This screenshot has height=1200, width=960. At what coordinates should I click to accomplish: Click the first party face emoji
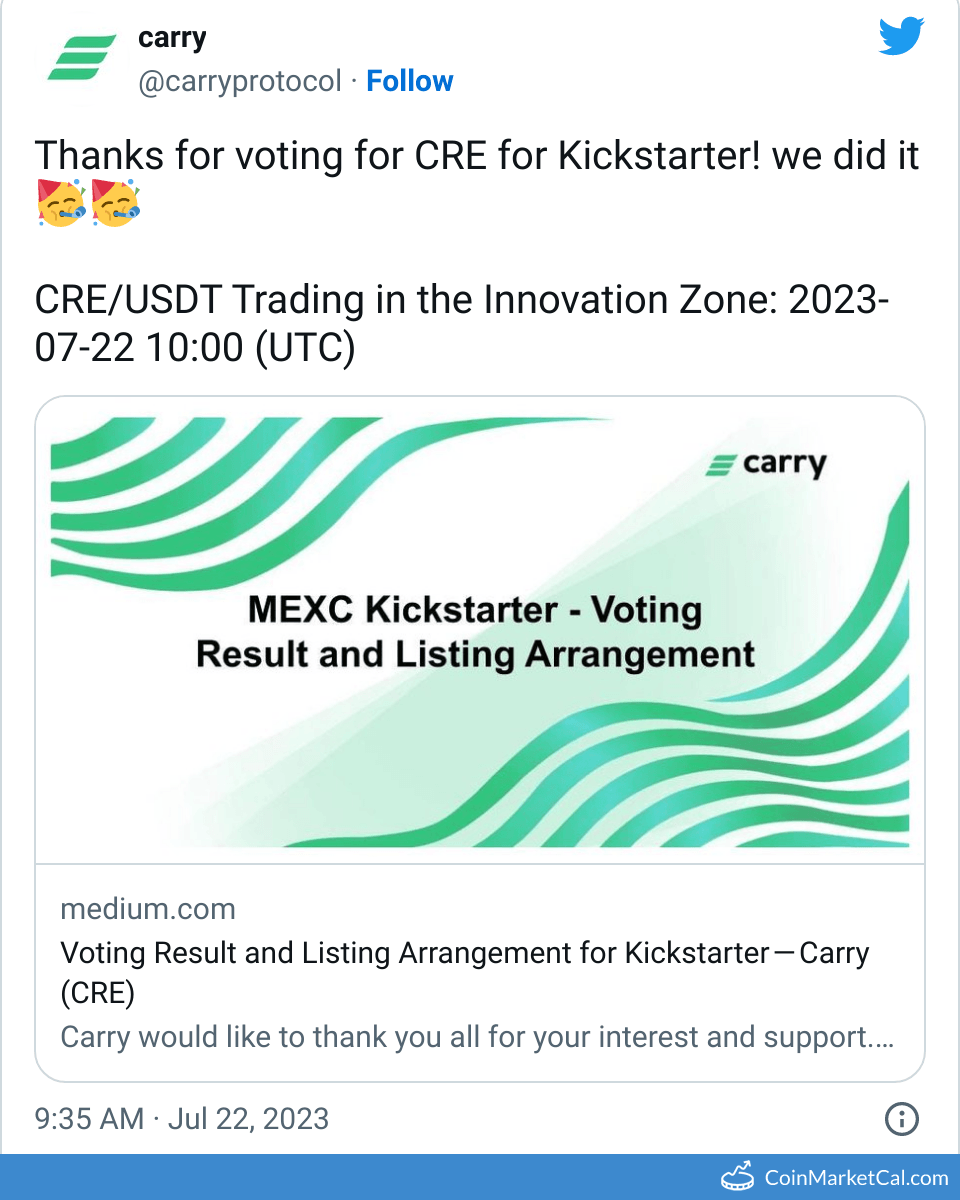(61, 203)
